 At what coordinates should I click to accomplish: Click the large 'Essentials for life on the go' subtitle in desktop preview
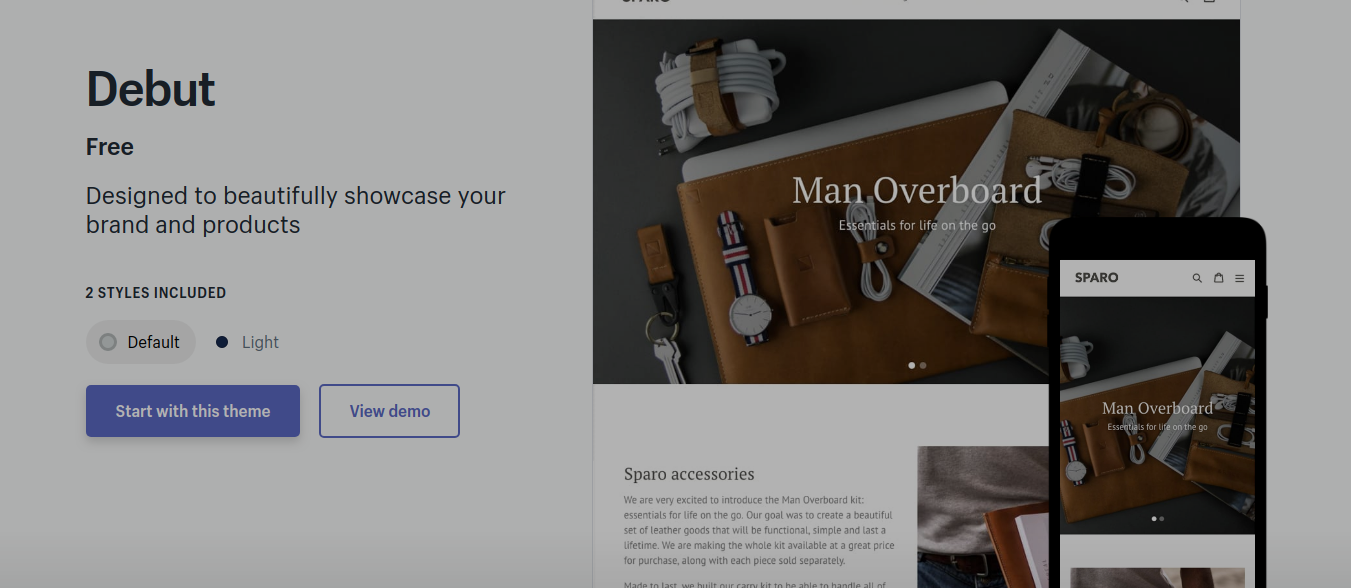917,226
